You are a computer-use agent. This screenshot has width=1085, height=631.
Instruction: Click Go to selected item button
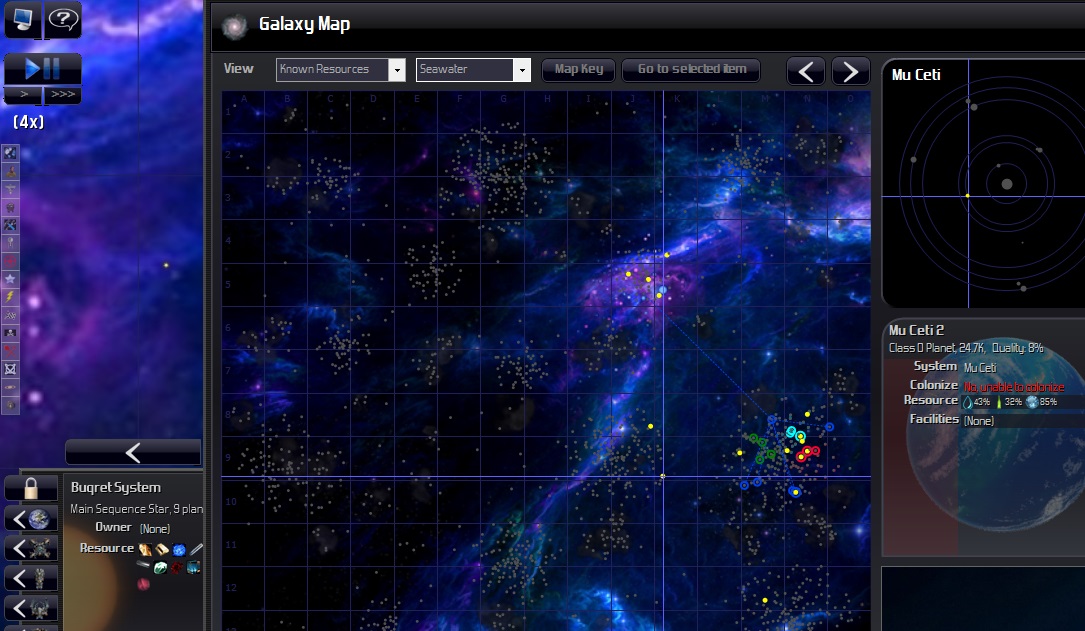[692, 69]
